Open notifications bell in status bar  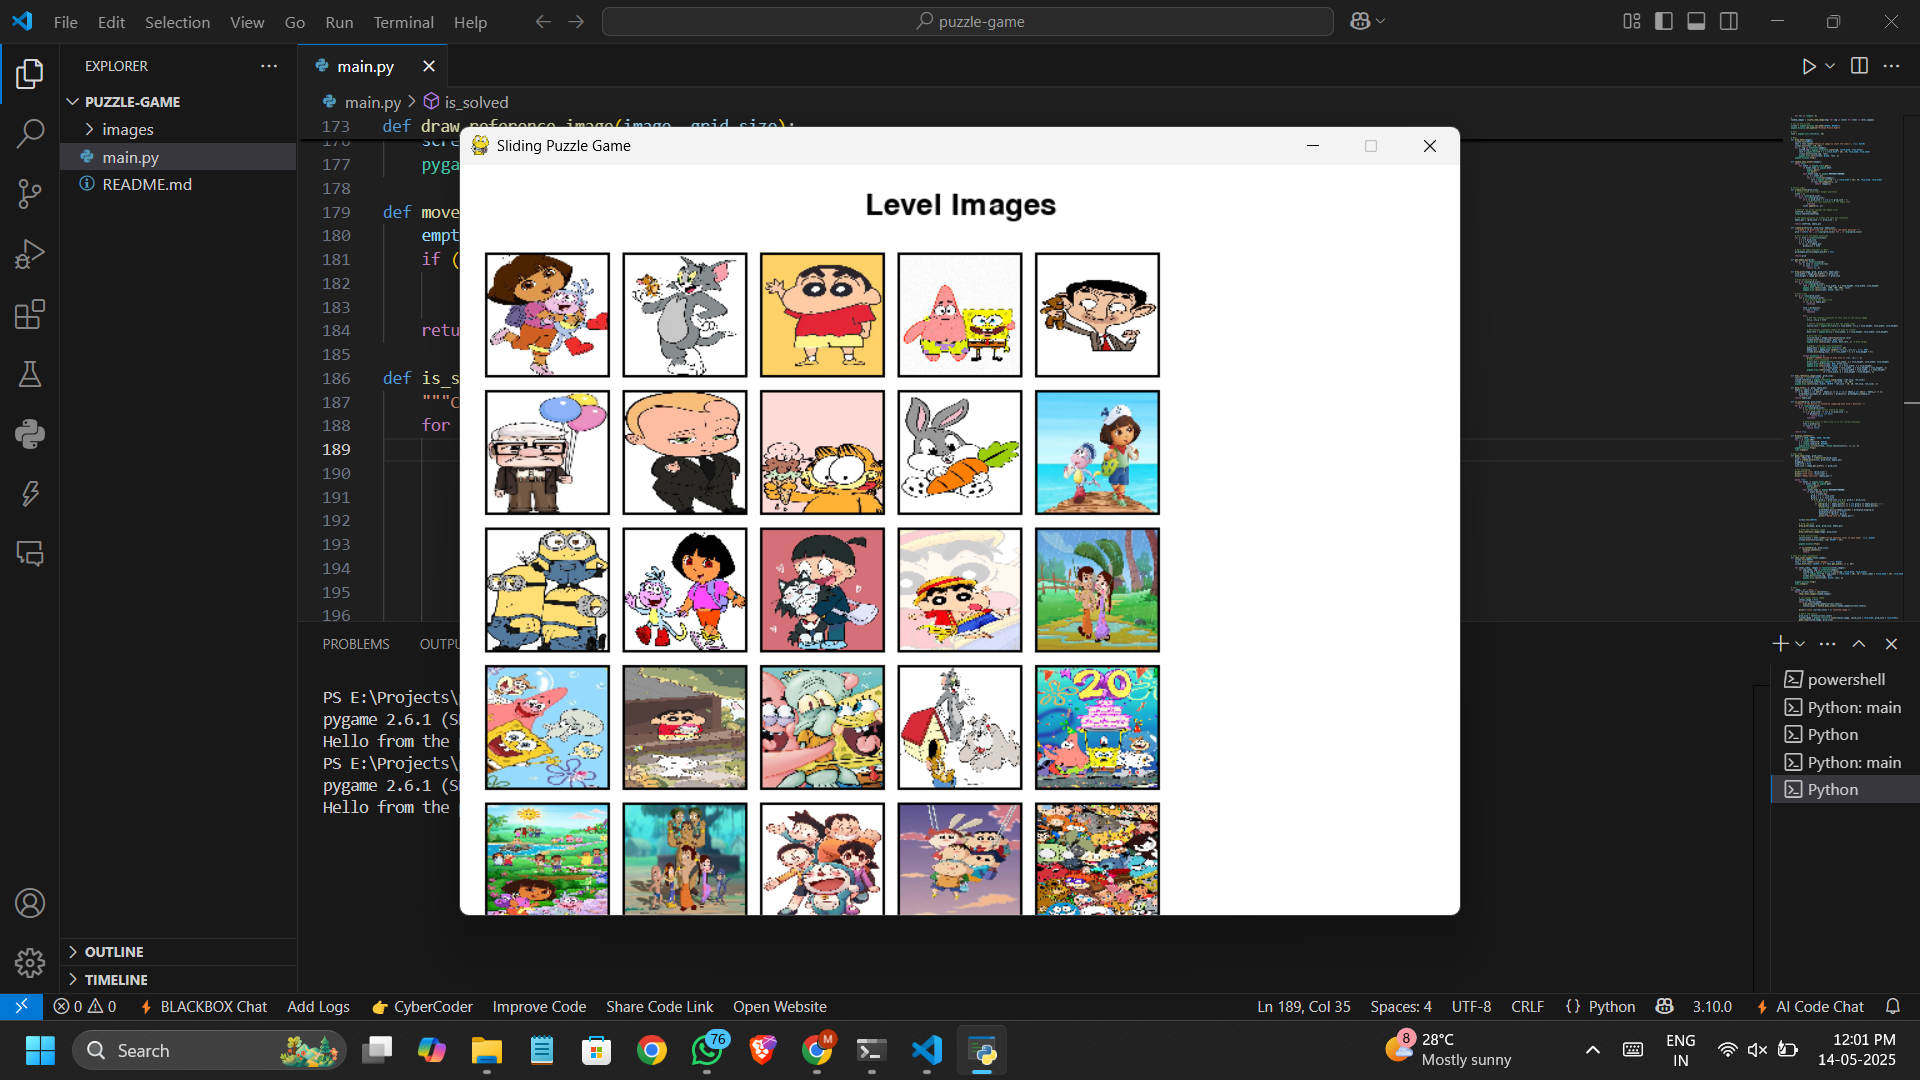1893,1006
